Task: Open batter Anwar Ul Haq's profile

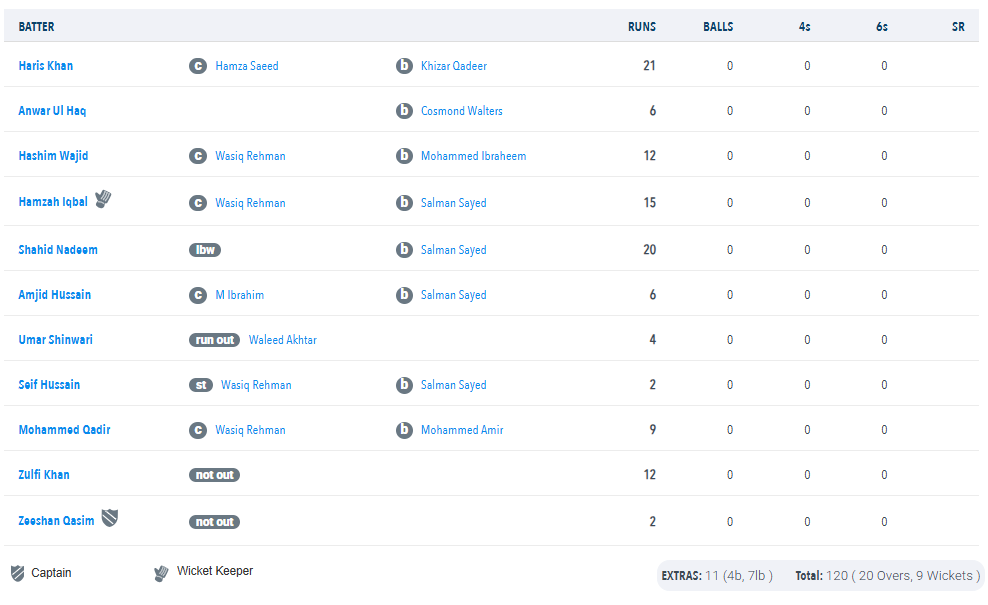Action: click(52, 111)
